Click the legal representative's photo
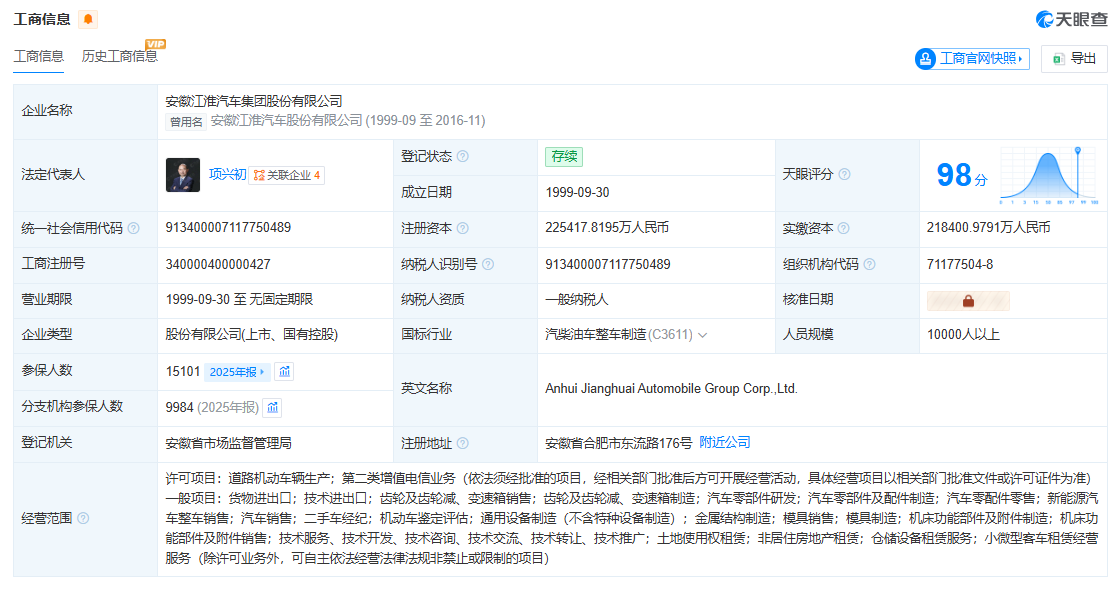1113x591 pixels. pos(183,175)
